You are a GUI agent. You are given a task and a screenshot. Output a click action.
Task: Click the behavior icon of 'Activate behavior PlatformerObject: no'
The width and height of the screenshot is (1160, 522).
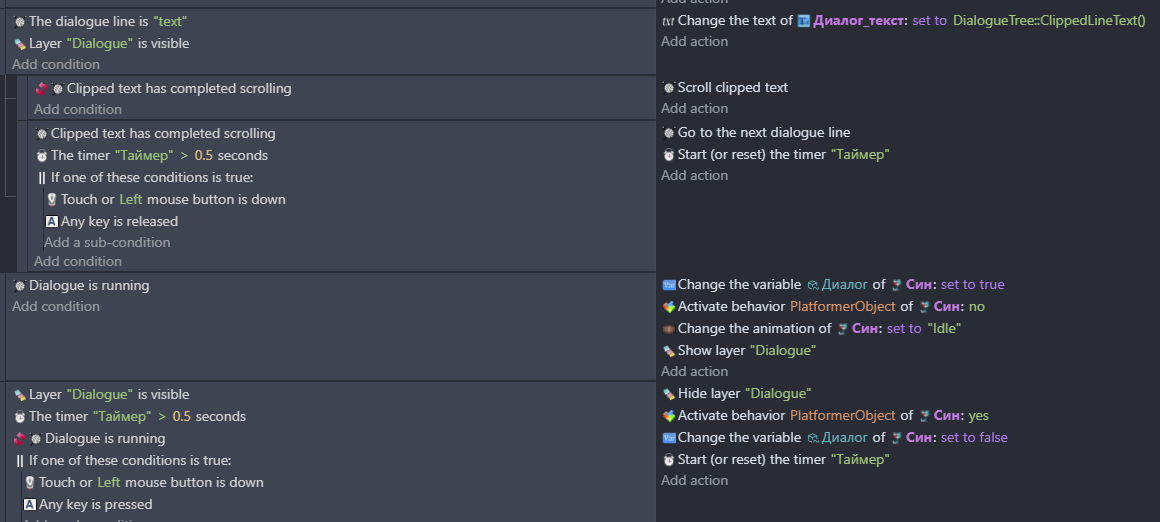[x=668, y=307]
